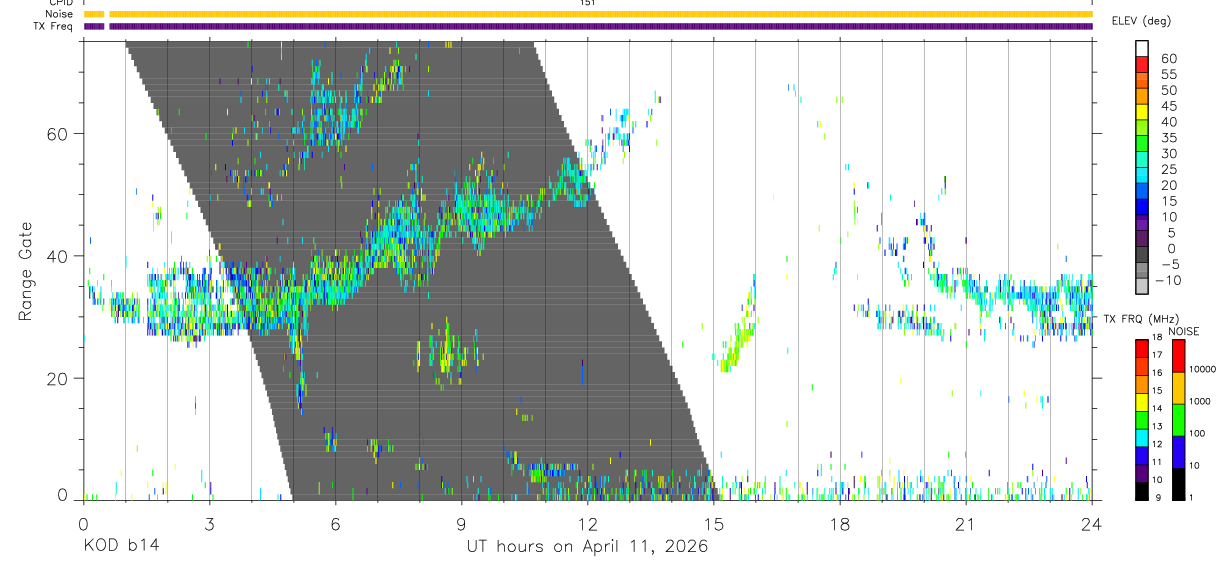Click the '14' label on the TX FRQ scale
1228x567 pixels.
click(1157, 408)
